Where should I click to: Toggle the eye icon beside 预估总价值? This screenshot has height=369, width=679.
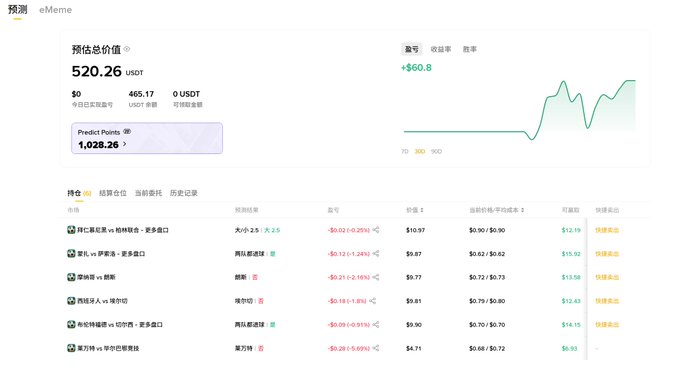click(127, 49)
